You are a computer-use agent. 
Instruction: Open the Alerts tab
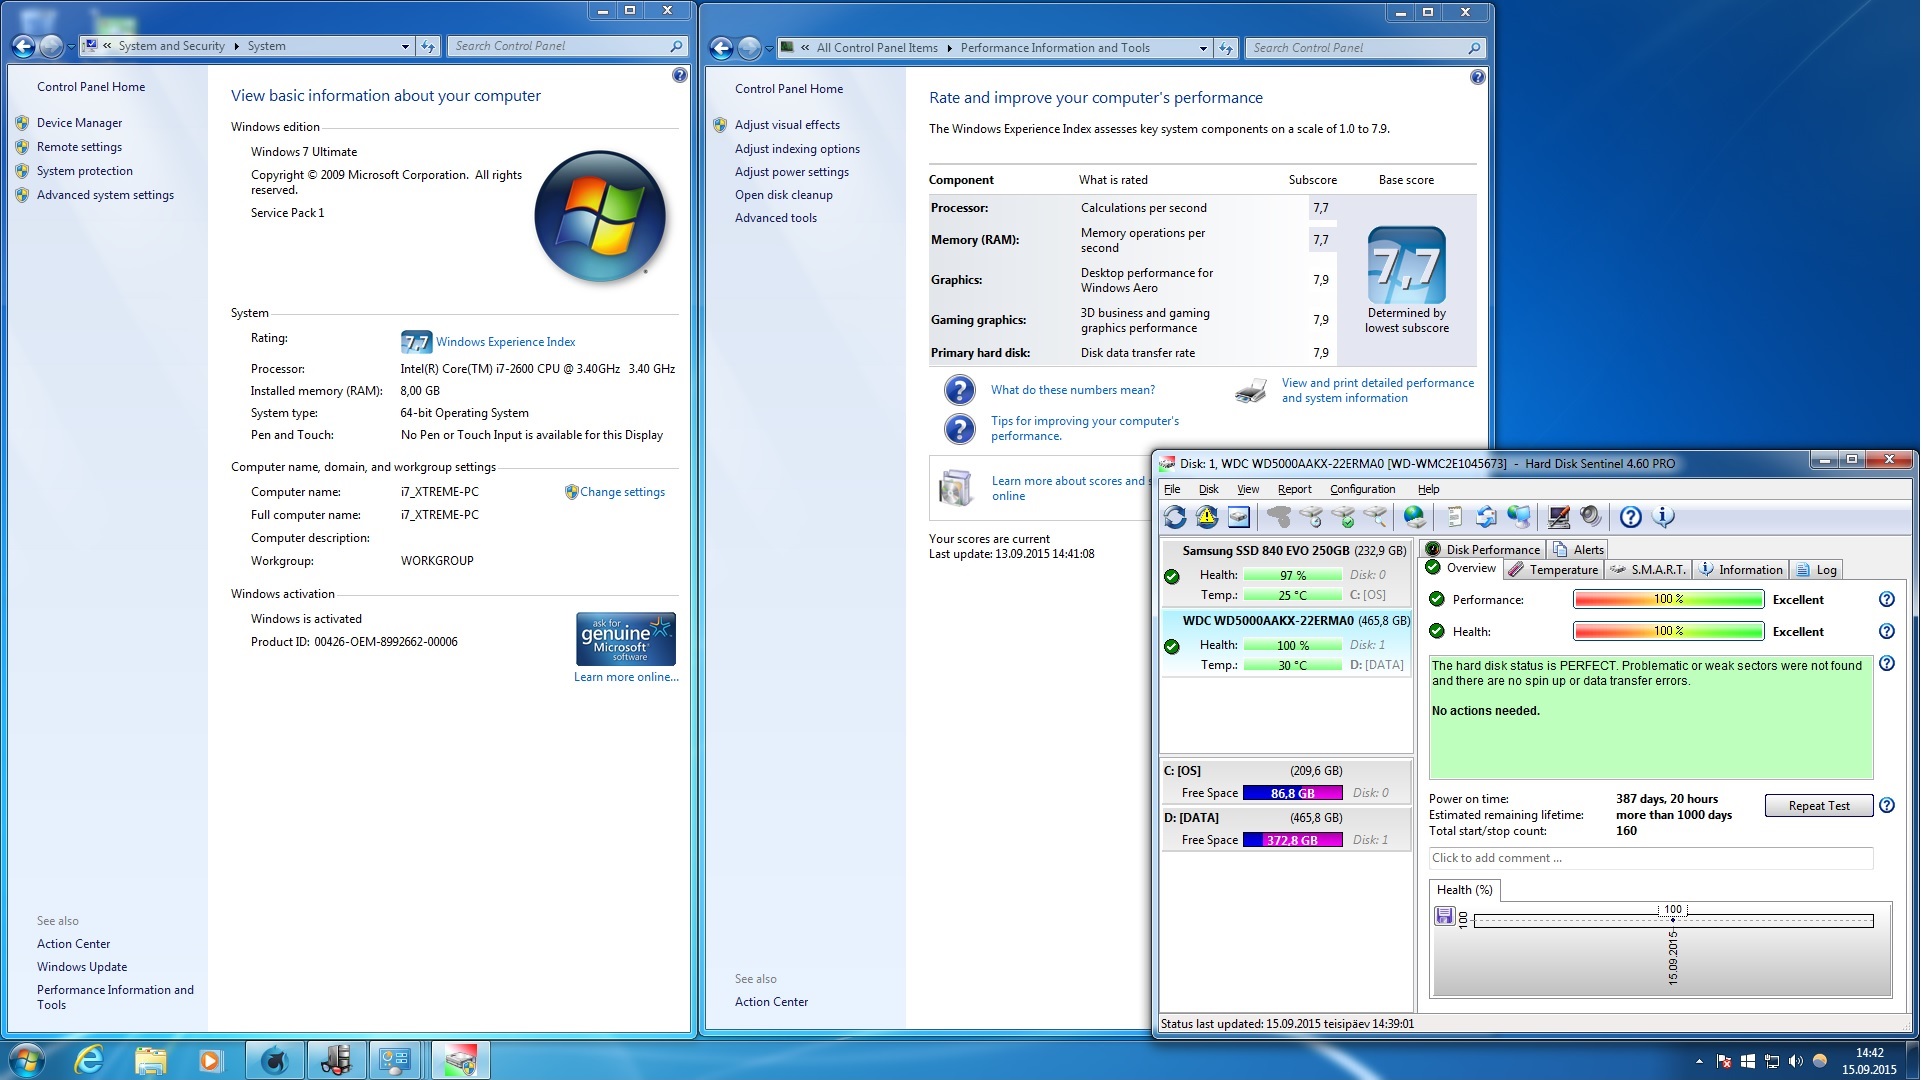pos(1578,550)
